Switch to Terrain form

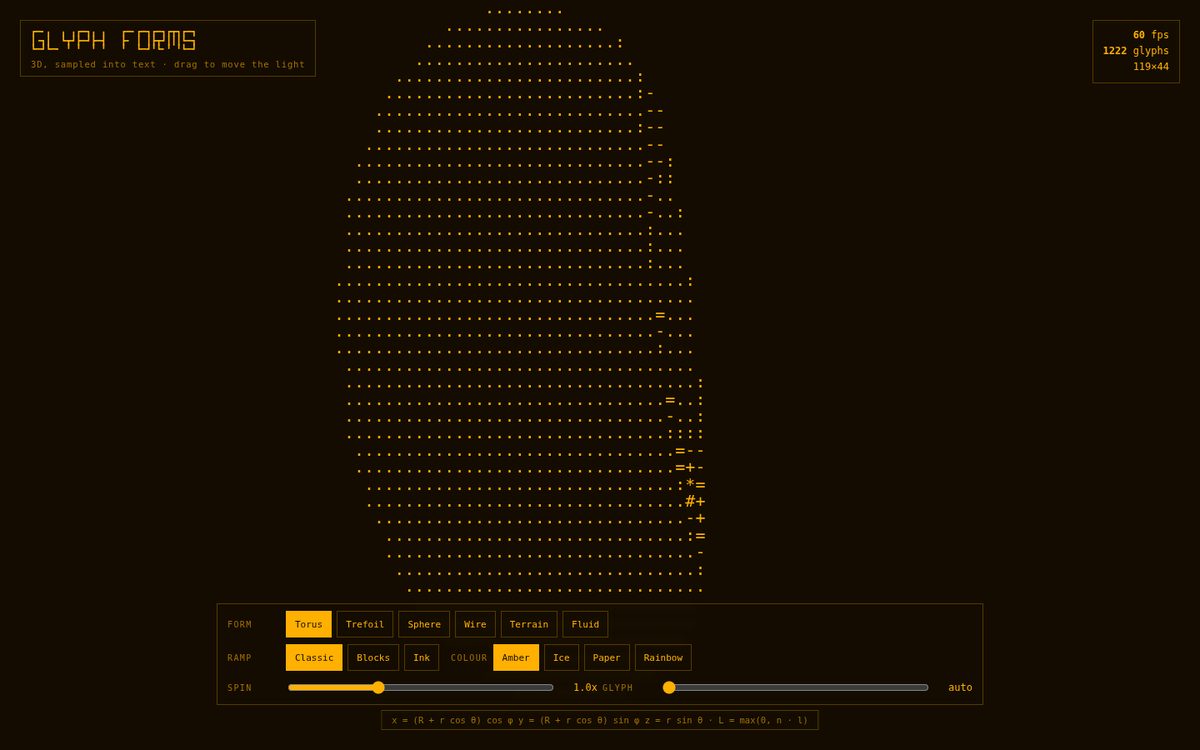coord(529,624)
